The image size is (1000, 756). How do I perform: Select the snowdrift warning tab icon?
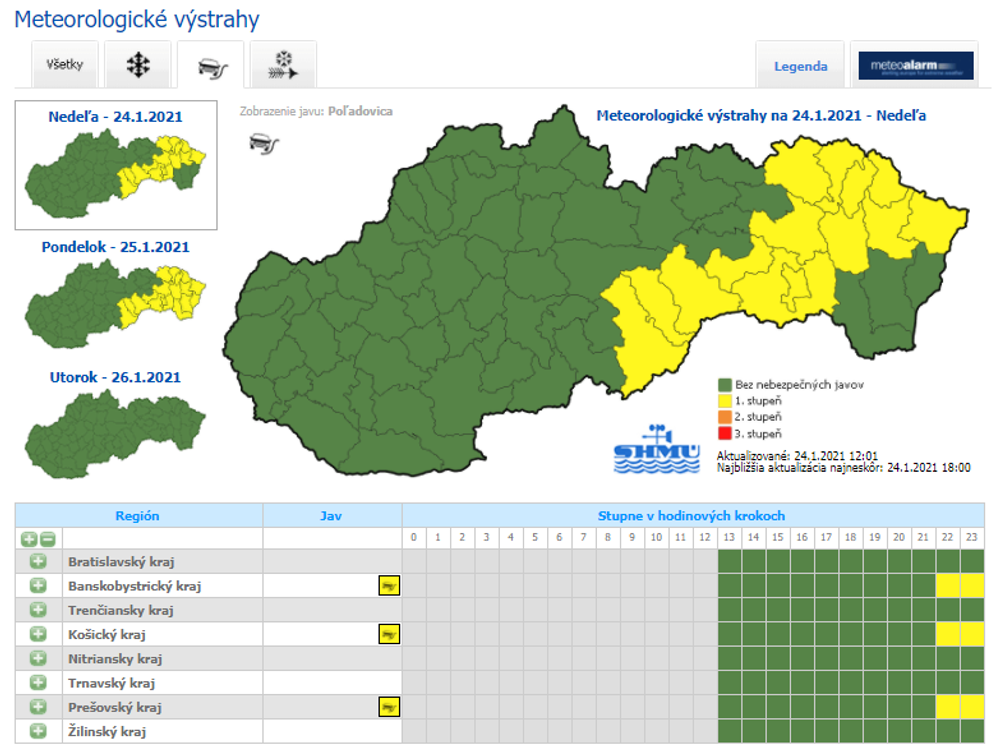coord(284,64)
